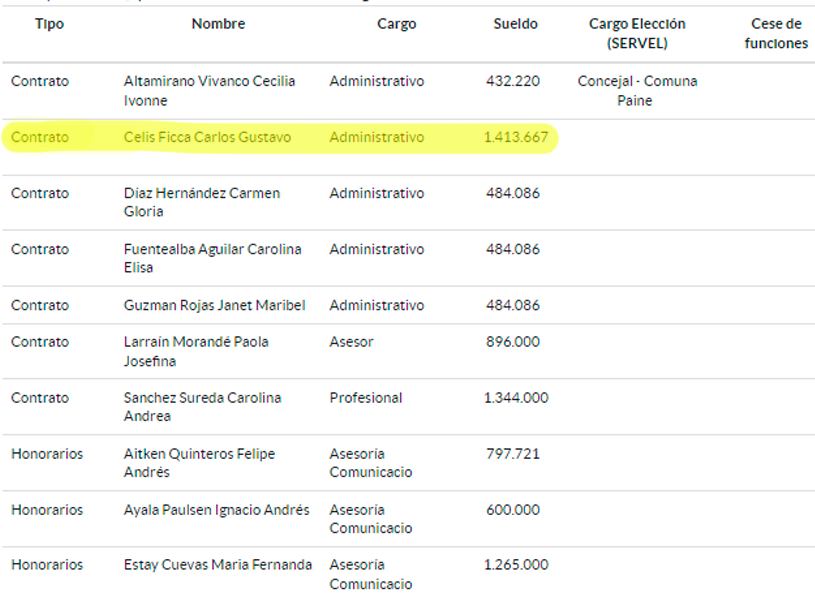Click the Nombre column header
The width and height of the screenshot is (815, 610).
[x=218, y=24]
